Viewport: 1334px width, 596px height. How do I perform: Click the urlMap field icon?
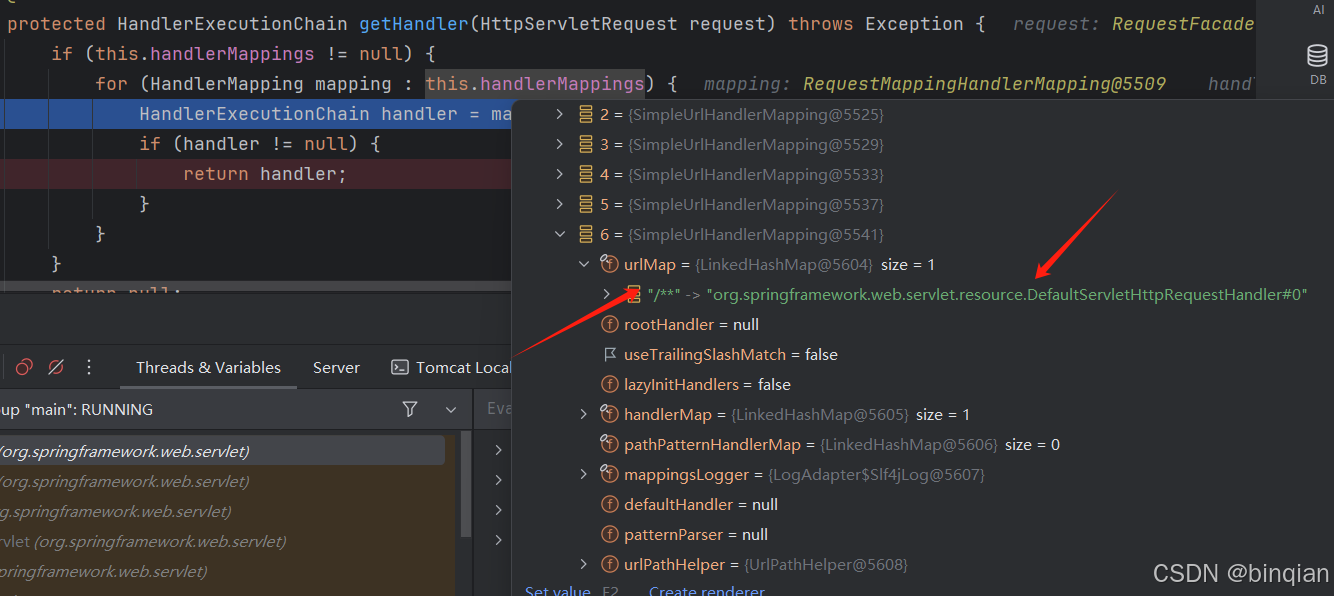pos(609,264)
